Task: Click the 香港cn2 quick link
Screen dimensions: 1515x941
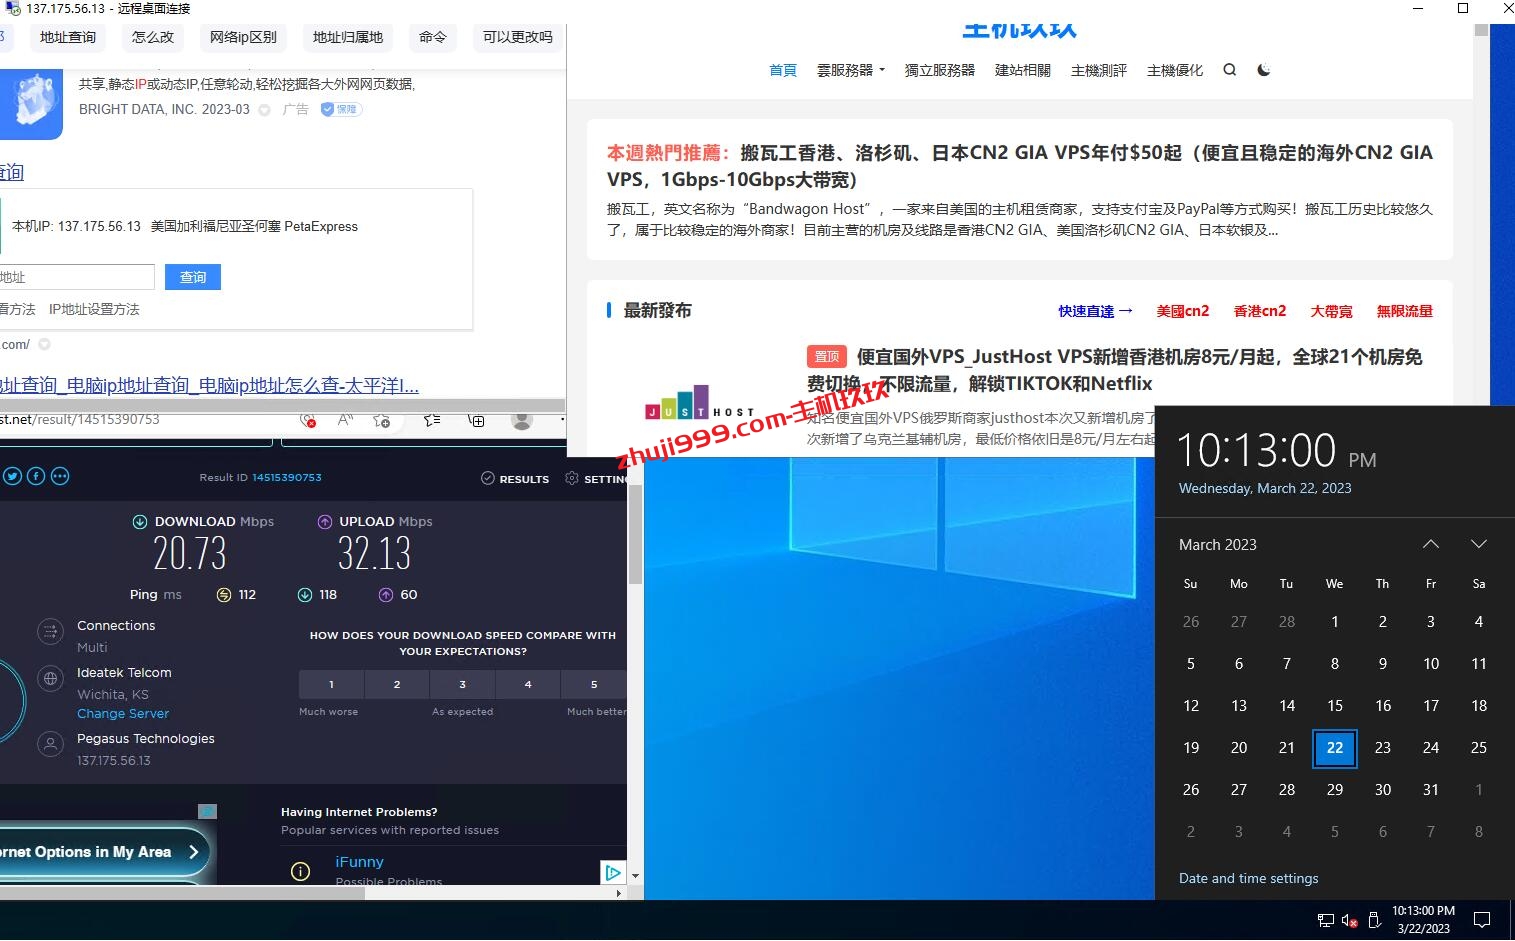Action: 1260,311
